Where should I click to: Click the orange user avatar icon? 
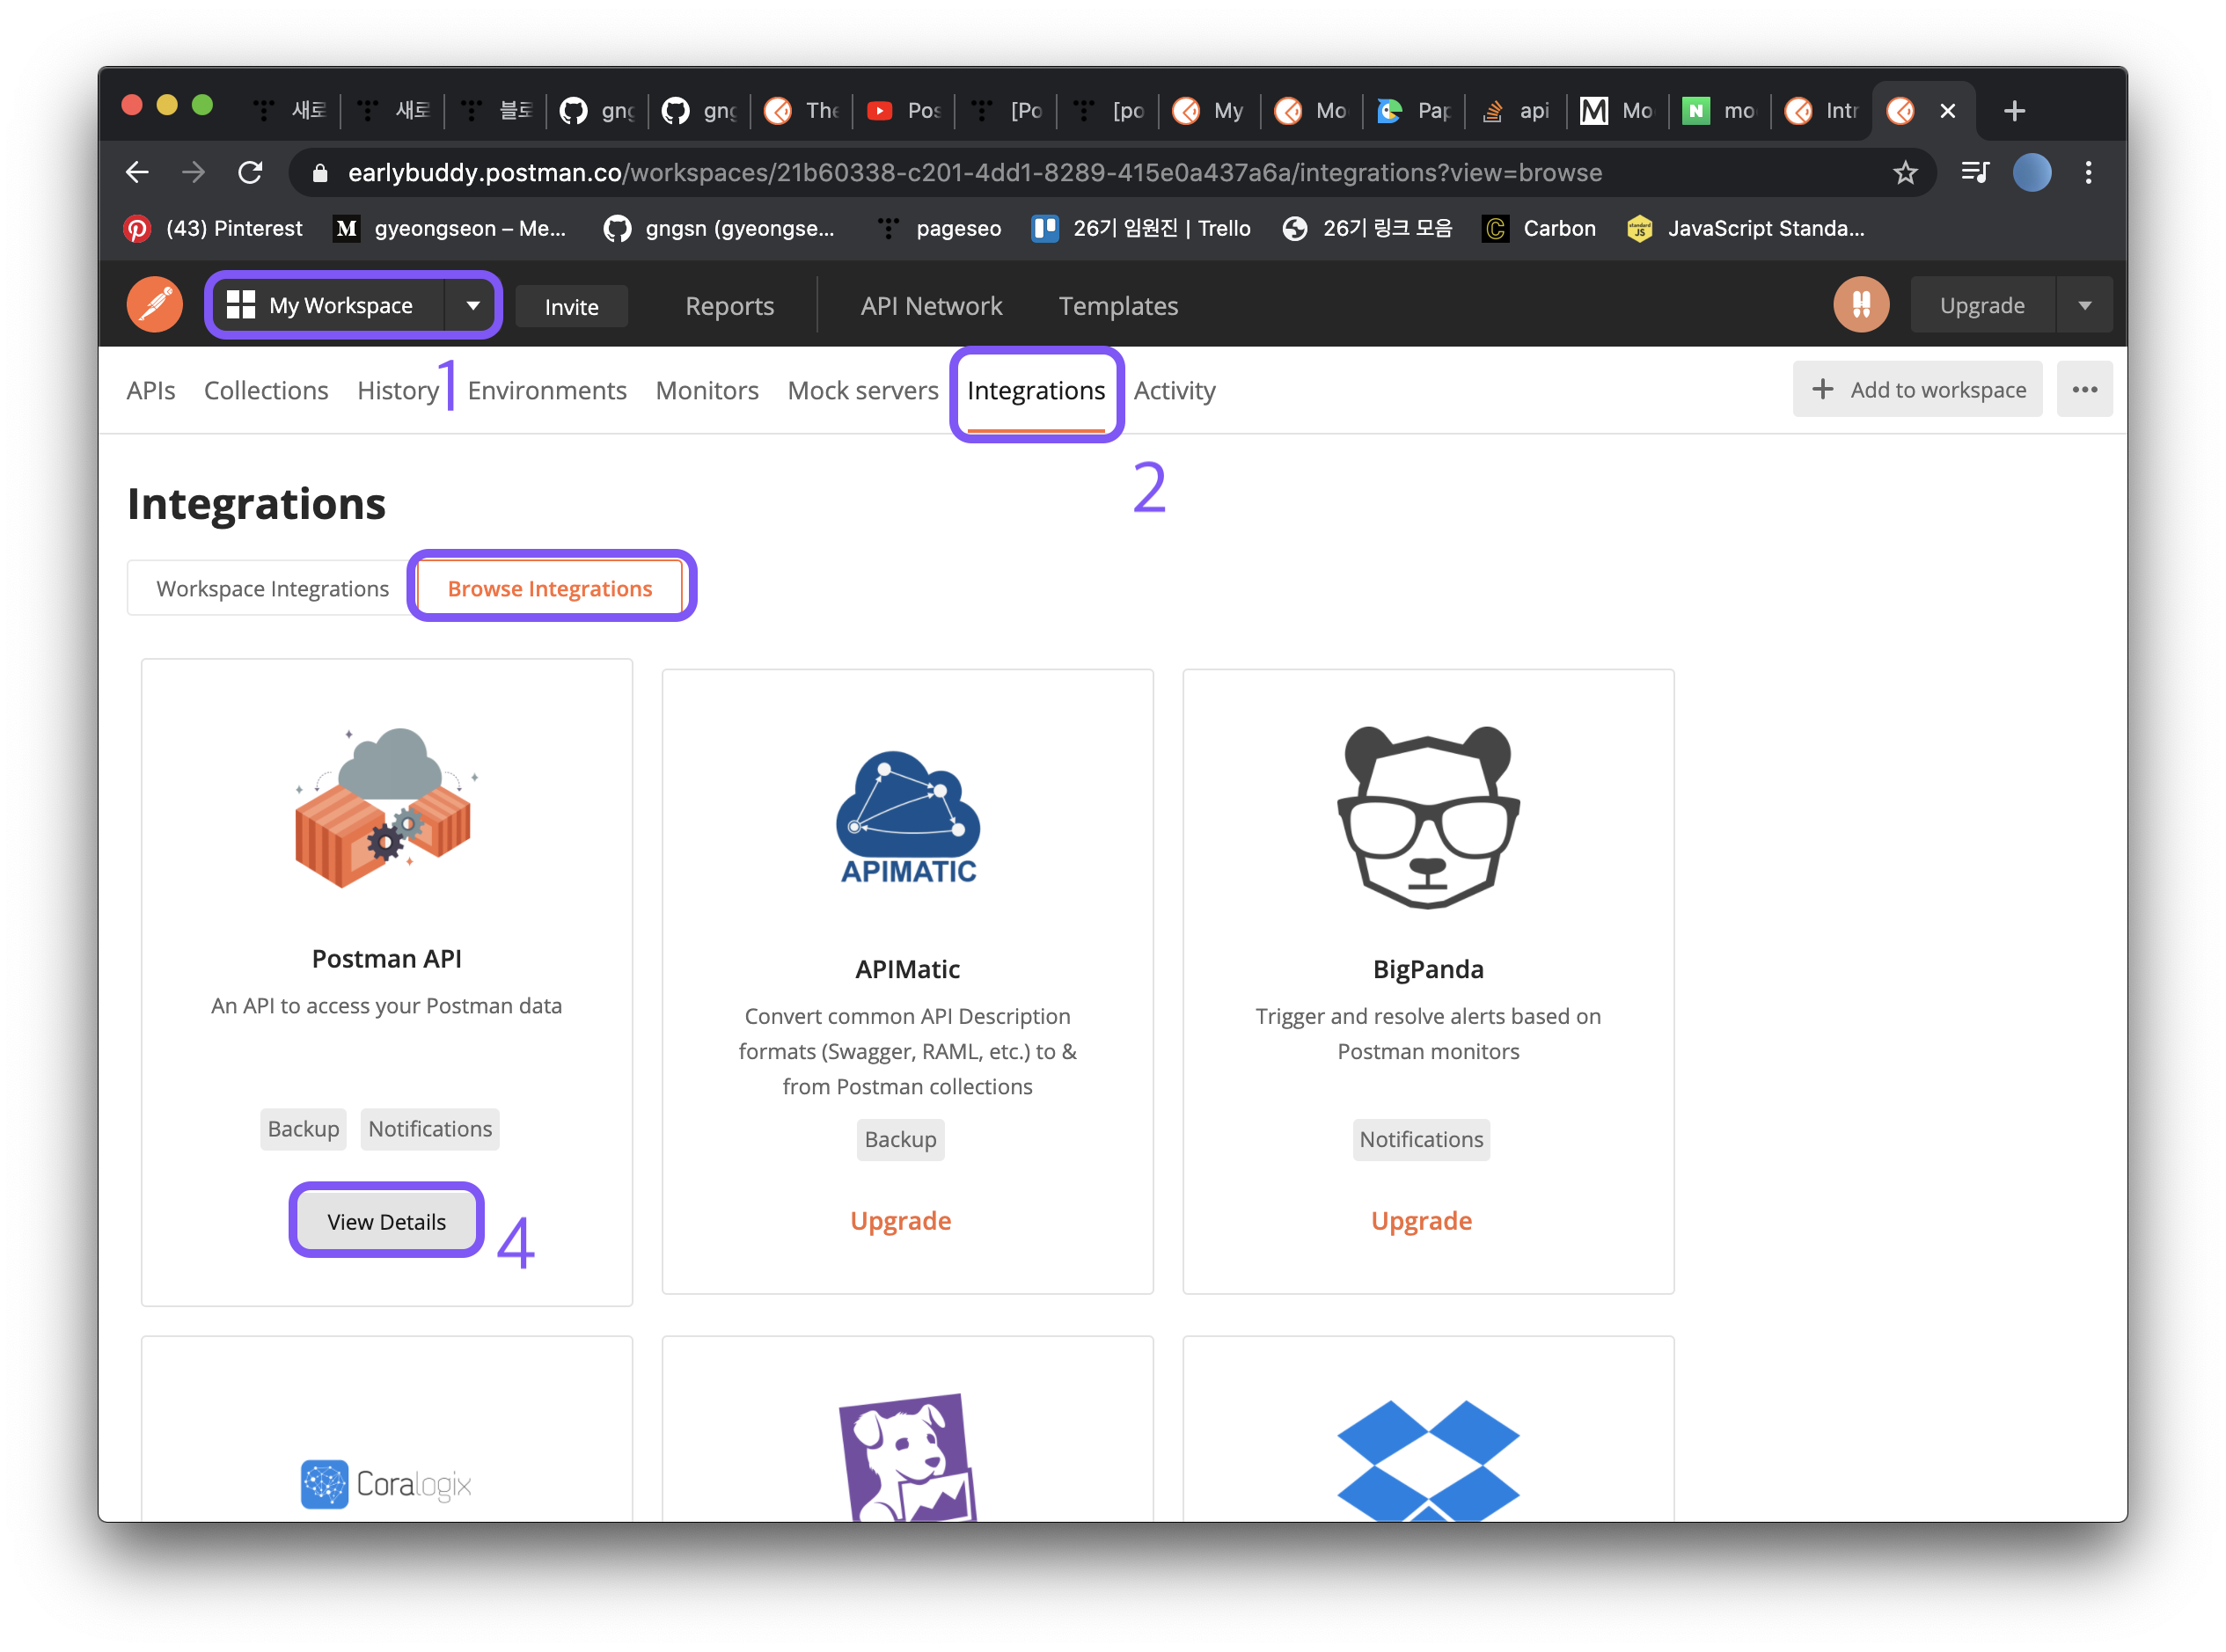[1860, 304]
